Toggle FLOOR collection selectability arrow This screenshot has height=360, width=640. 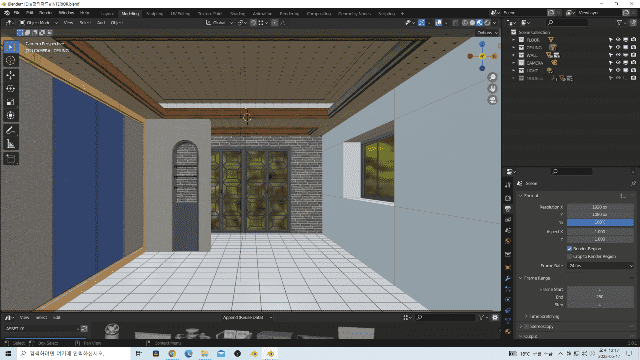[x=611, y=40]
